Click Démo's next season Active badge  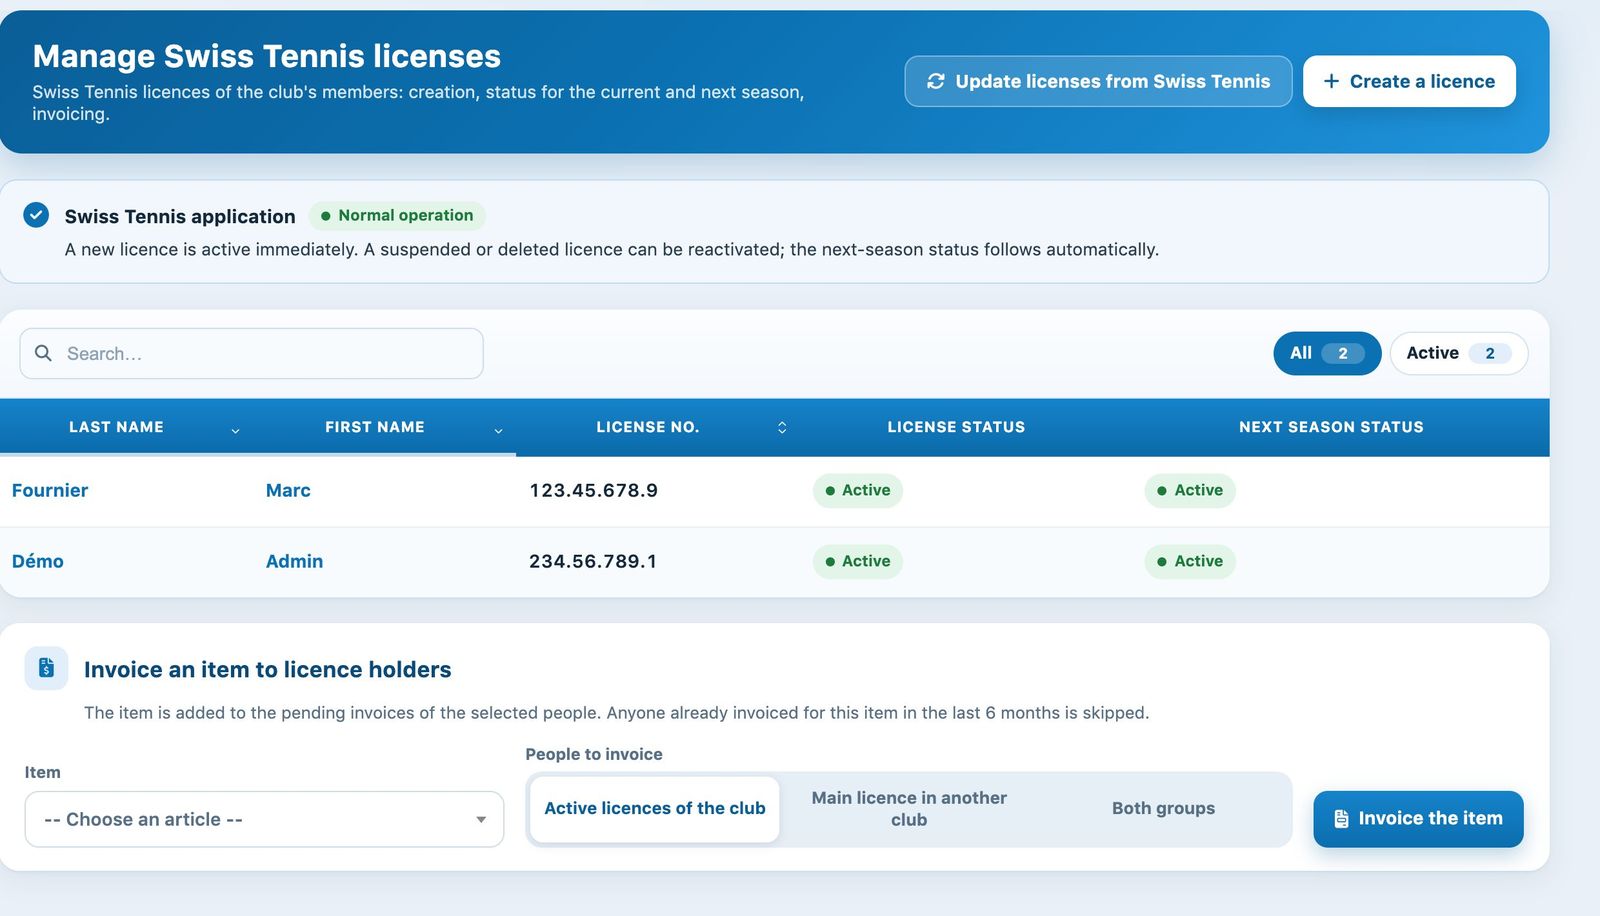[x=1190, y=561]
